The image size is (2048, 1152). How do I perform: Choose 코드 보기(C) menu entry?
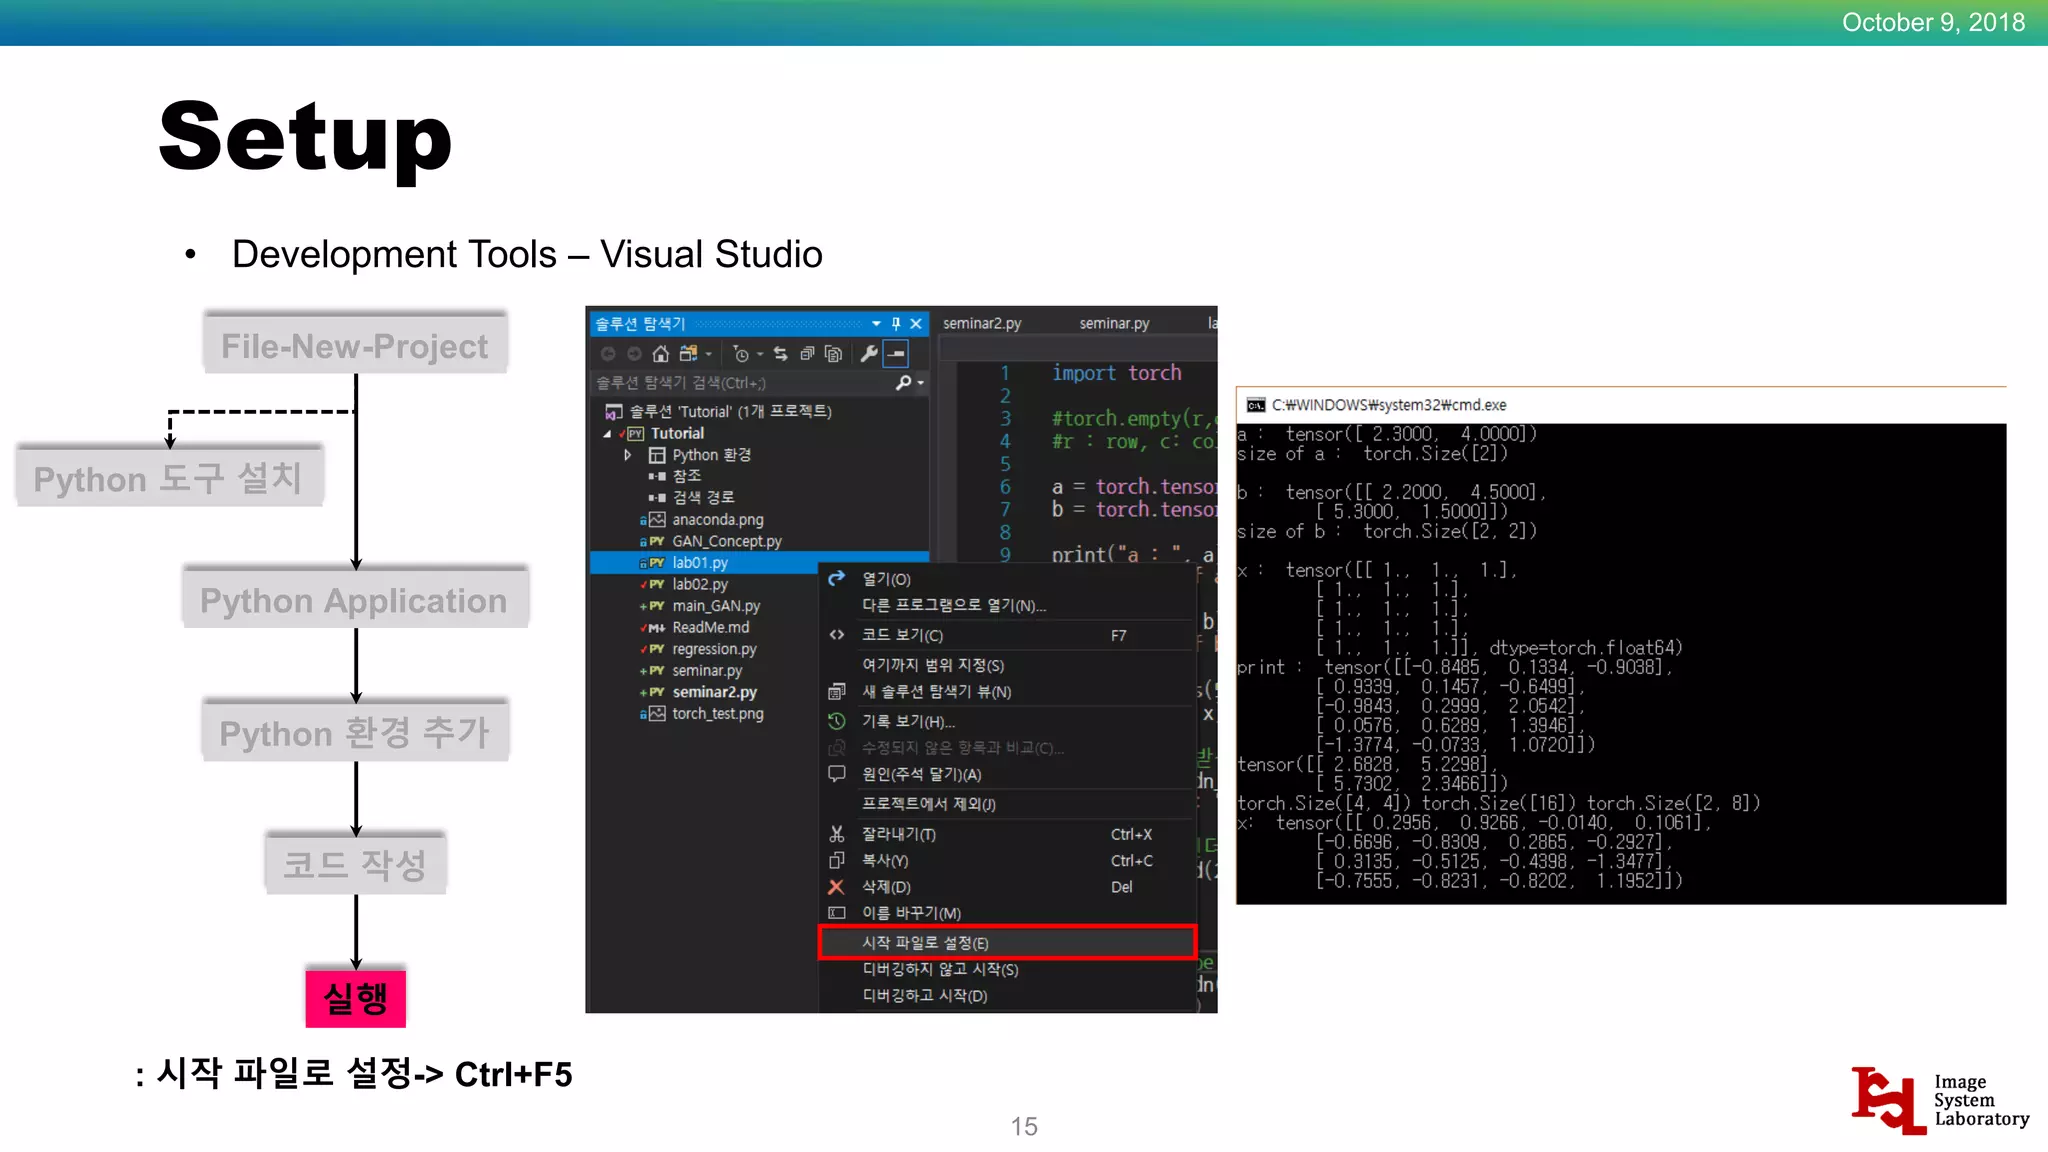point(1008,635)
